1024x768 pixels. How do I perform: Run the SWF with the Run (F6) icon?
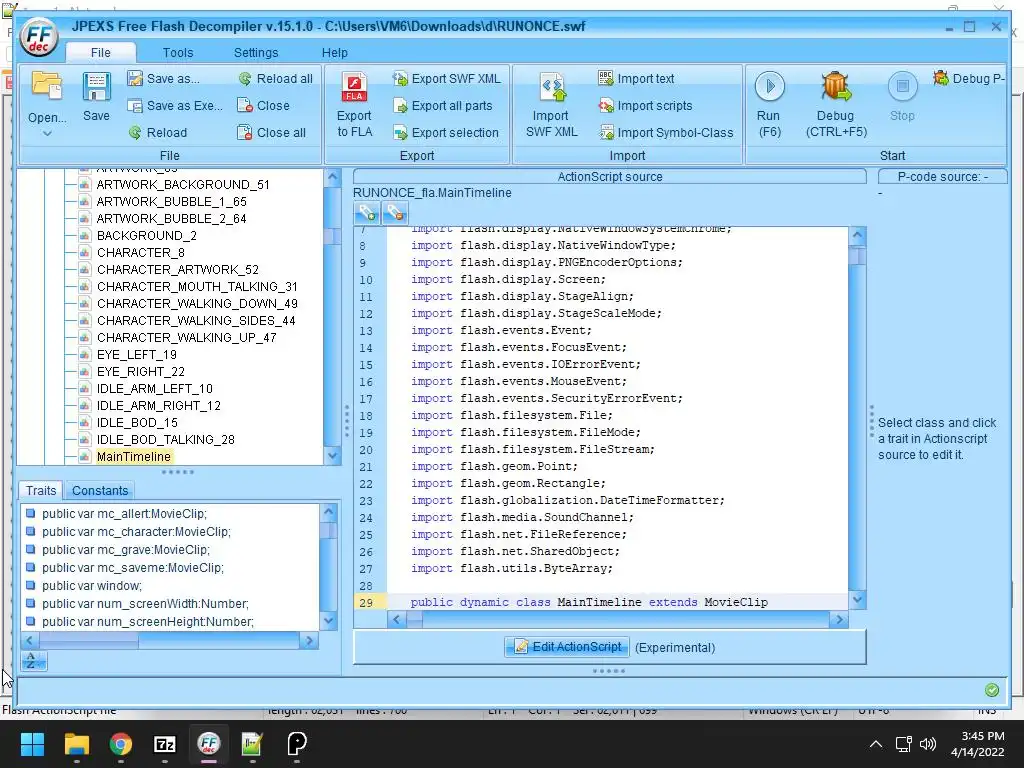769,86
